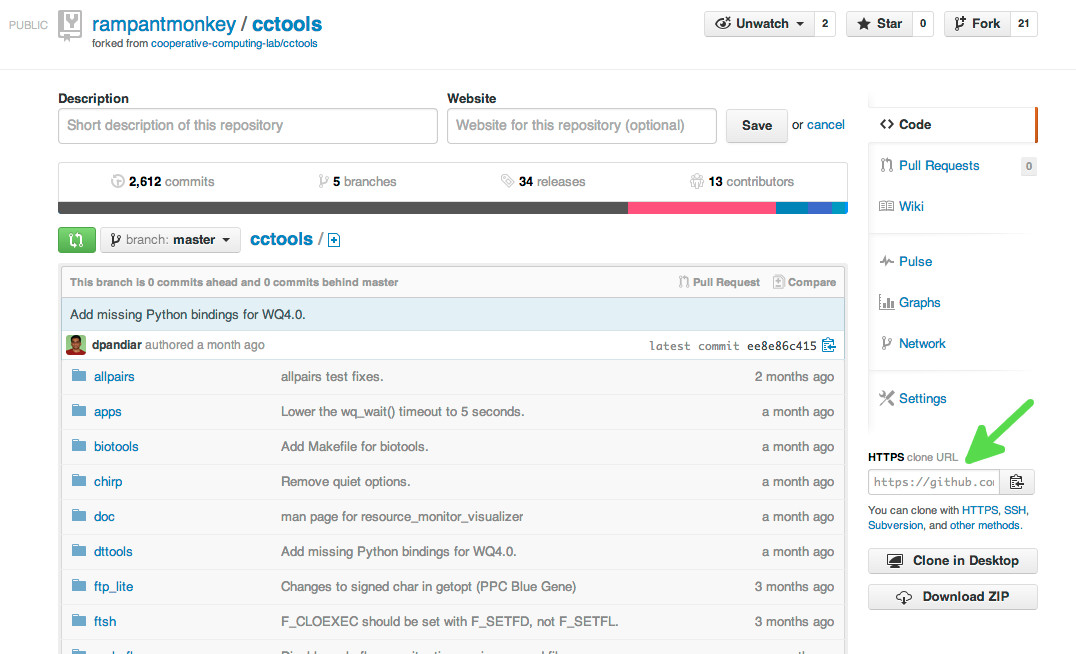Click the Graphs bar chart icon

pos(887,303)
